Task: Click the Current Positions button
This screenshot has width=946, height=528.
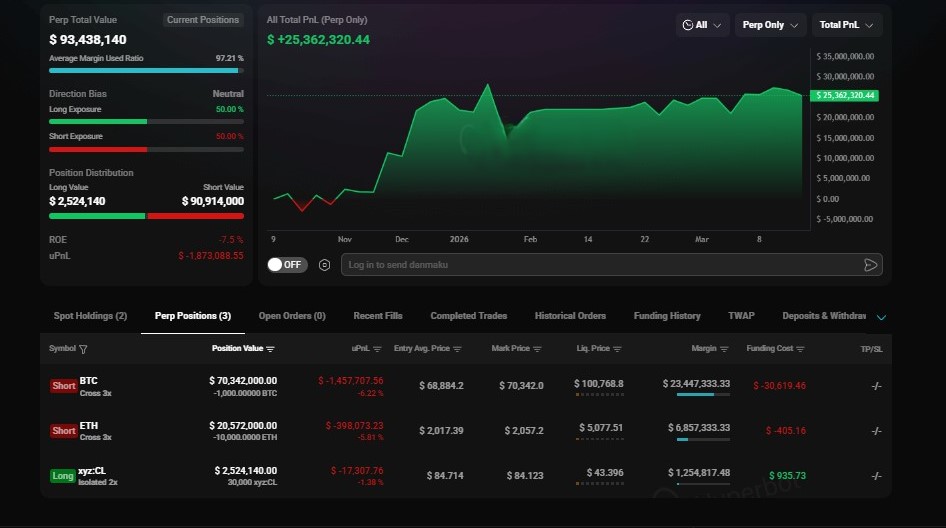Action: (203, 20)
